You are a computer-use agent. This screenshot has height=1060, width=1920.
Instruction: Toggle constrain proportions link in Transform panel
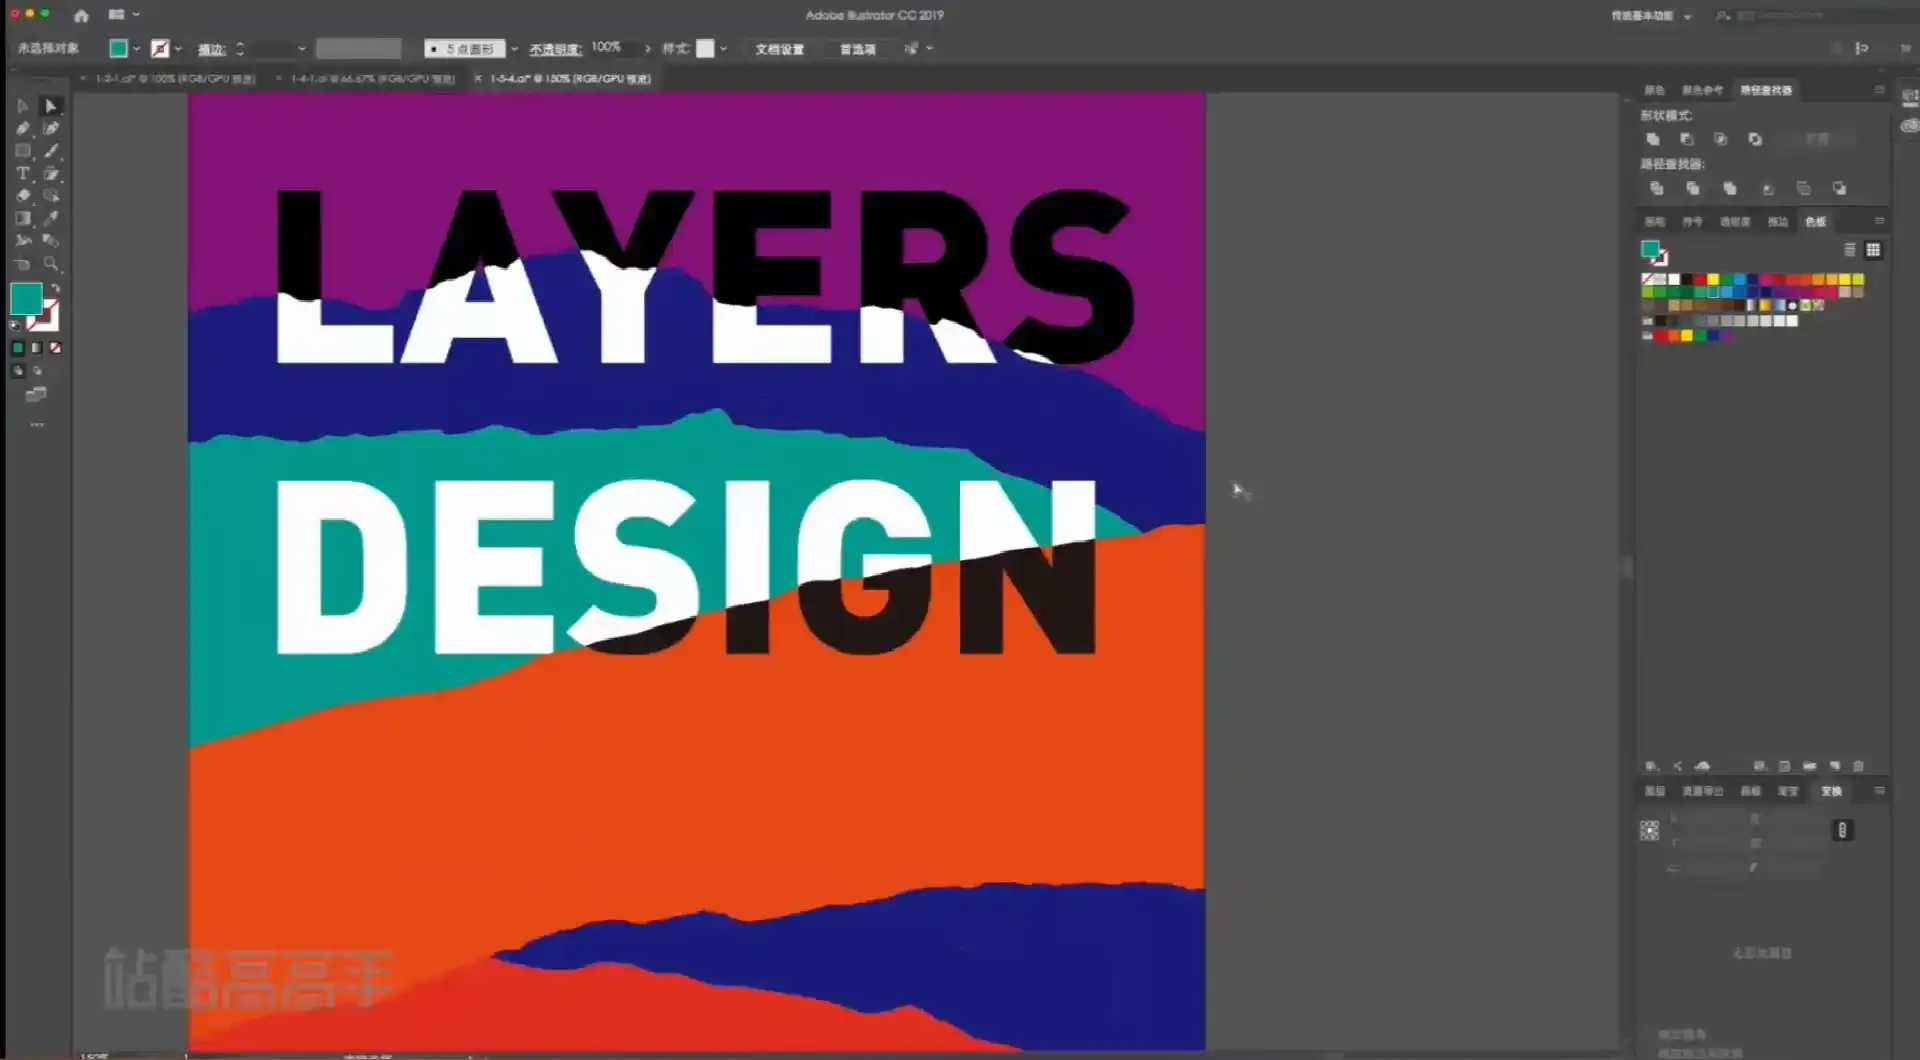click(x=1842, y=830)
